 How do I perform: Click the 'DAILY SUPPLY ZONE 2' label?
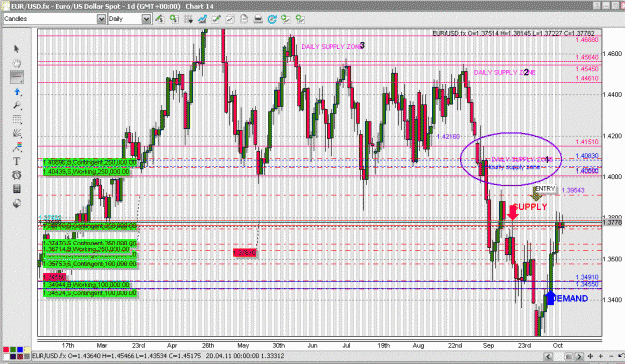click(x=505, y=72)
